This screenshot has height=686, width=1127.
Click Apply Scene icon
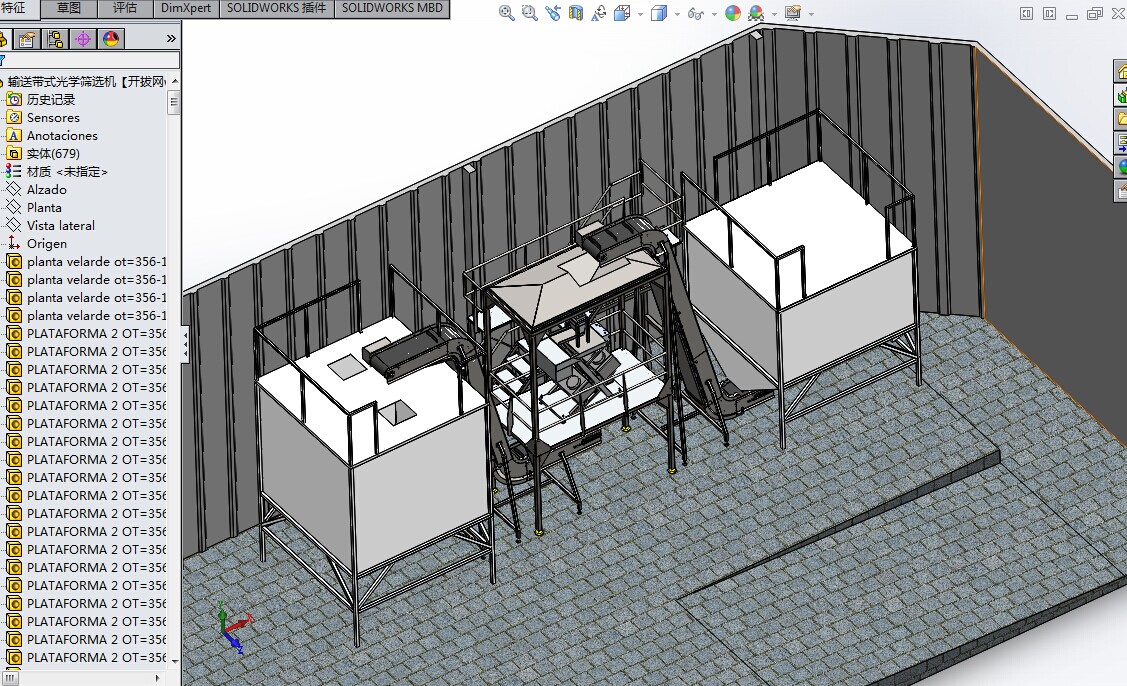coord(755,13)
